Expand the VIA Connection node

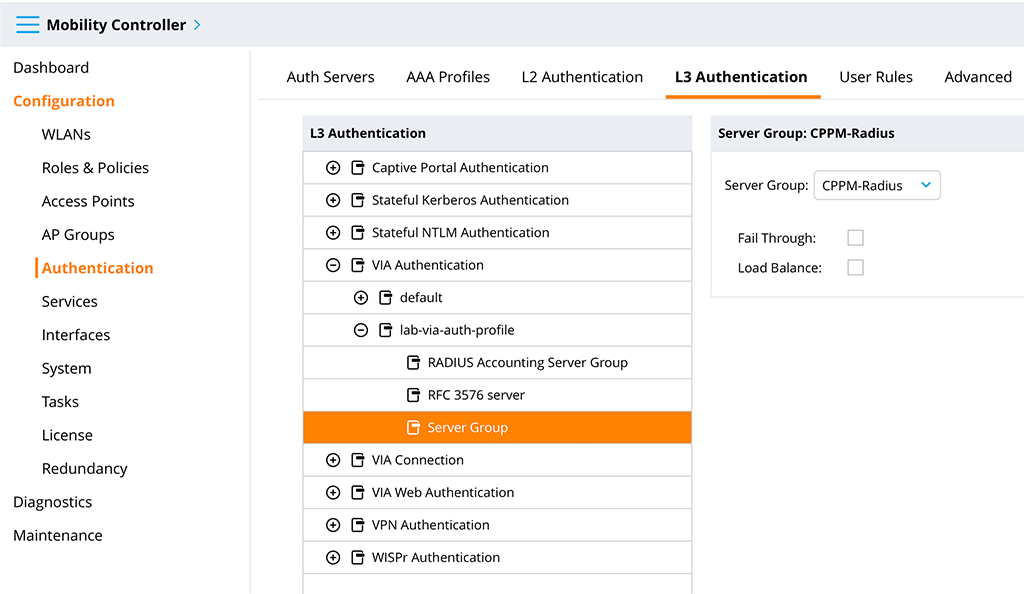click(x=333, y=460)
